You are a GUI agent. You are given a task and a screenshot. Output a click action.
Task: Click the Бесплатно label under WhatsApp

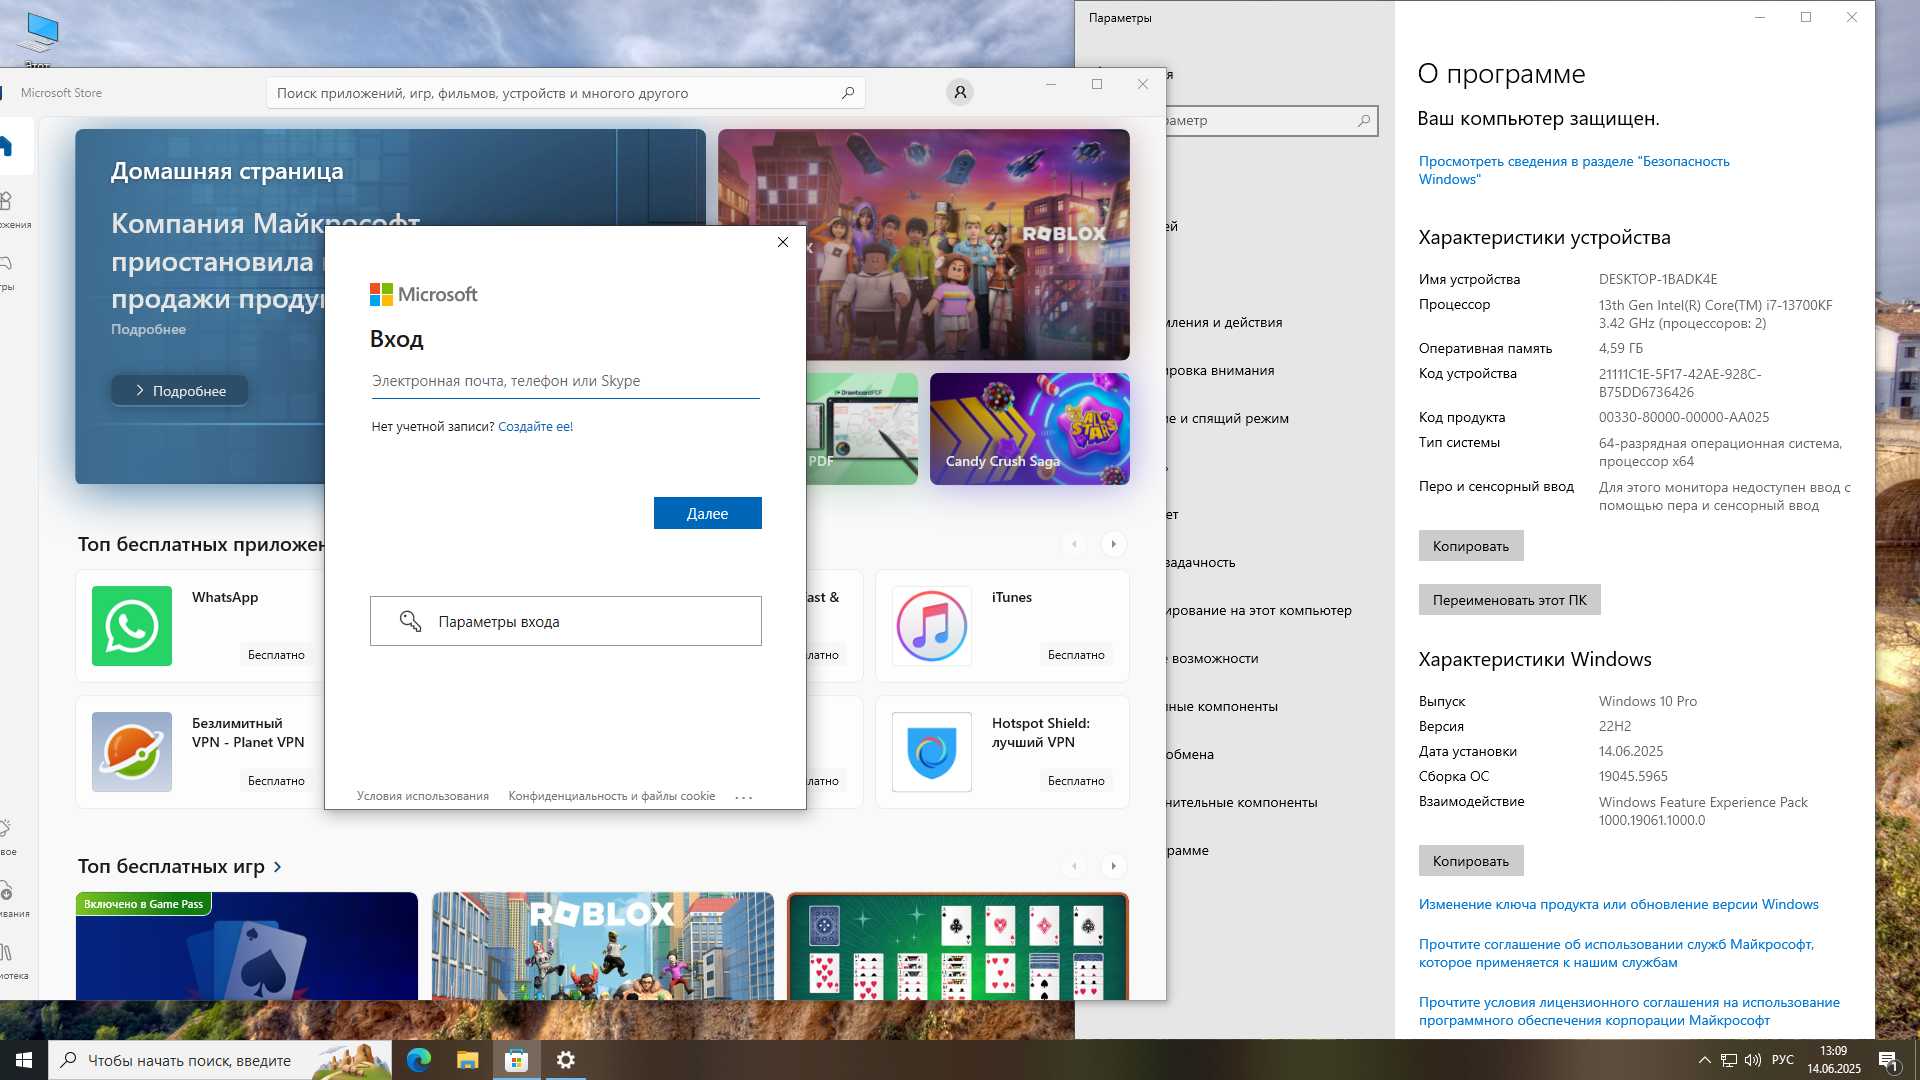(276, 655)
